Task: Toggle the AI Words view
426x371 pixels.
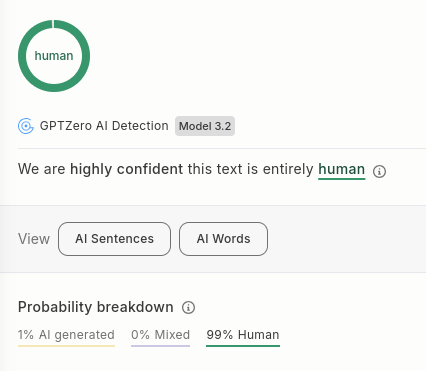Action: (223, 239)
